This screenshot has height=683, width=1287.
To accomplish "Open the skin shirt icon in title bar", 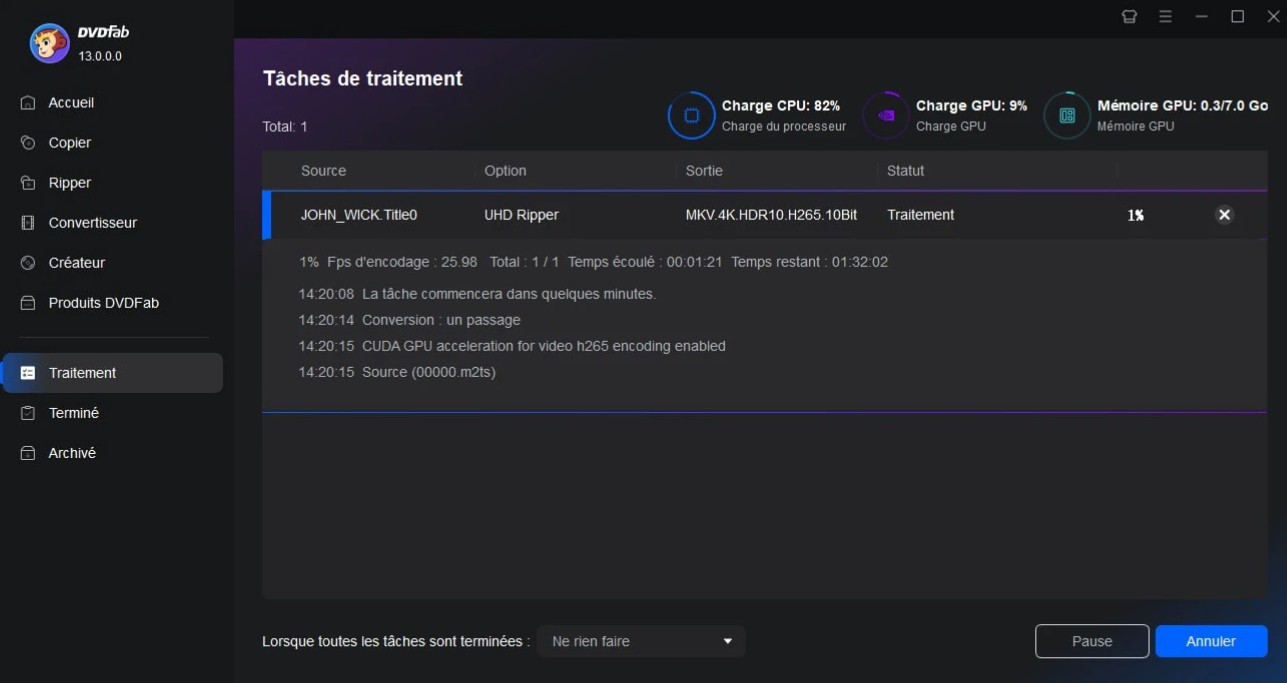I will click(x=1129, y=16).
